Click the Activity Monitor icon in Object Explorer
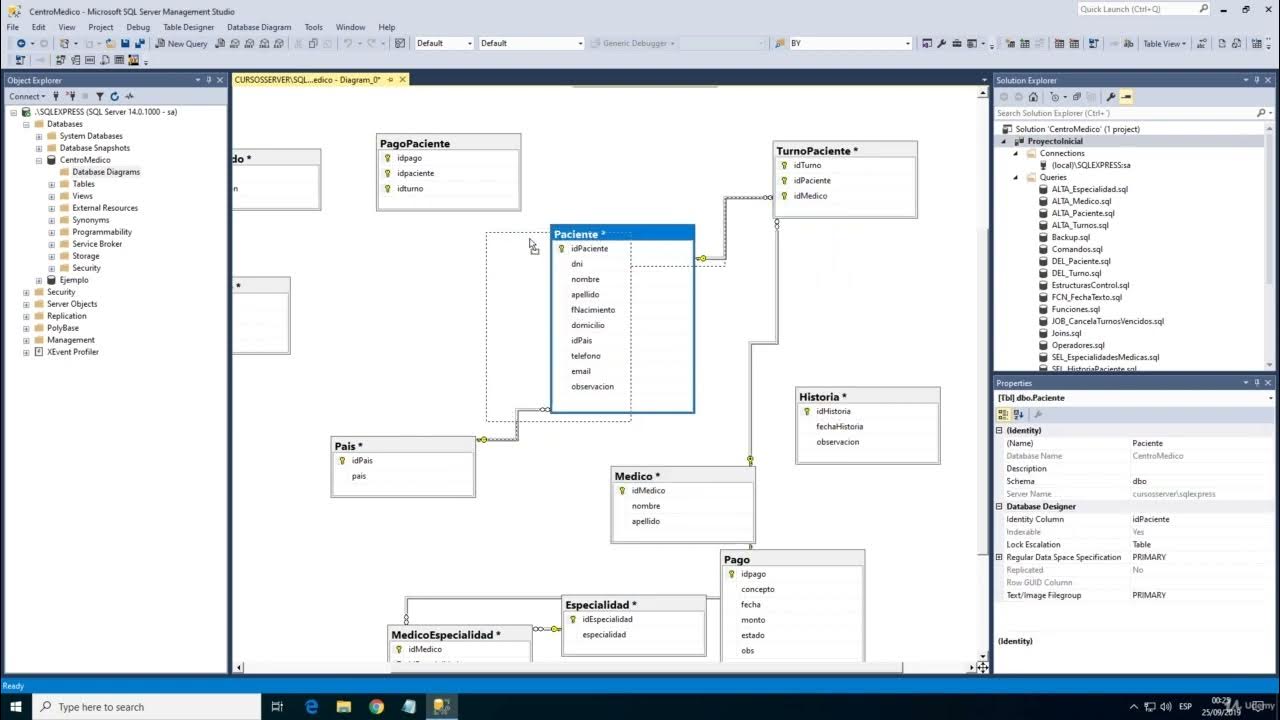 [x=129, y=96]
